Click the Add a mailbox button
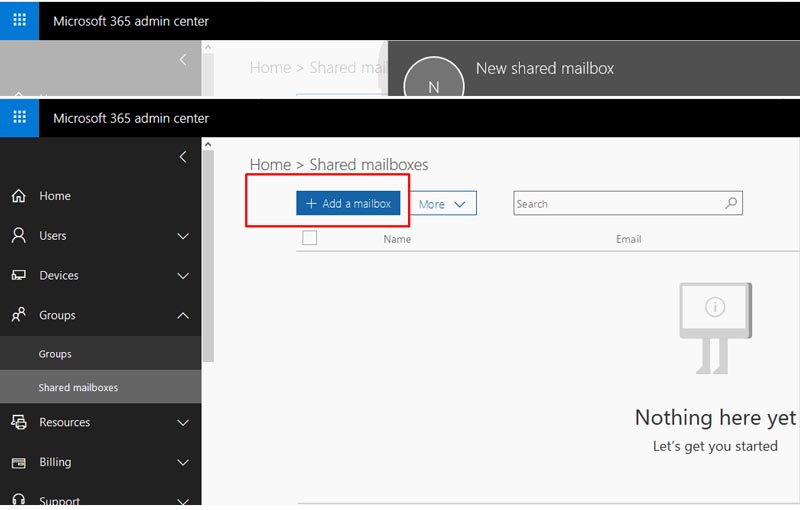Screen dimensions: 800x510 tap(348, 203)
